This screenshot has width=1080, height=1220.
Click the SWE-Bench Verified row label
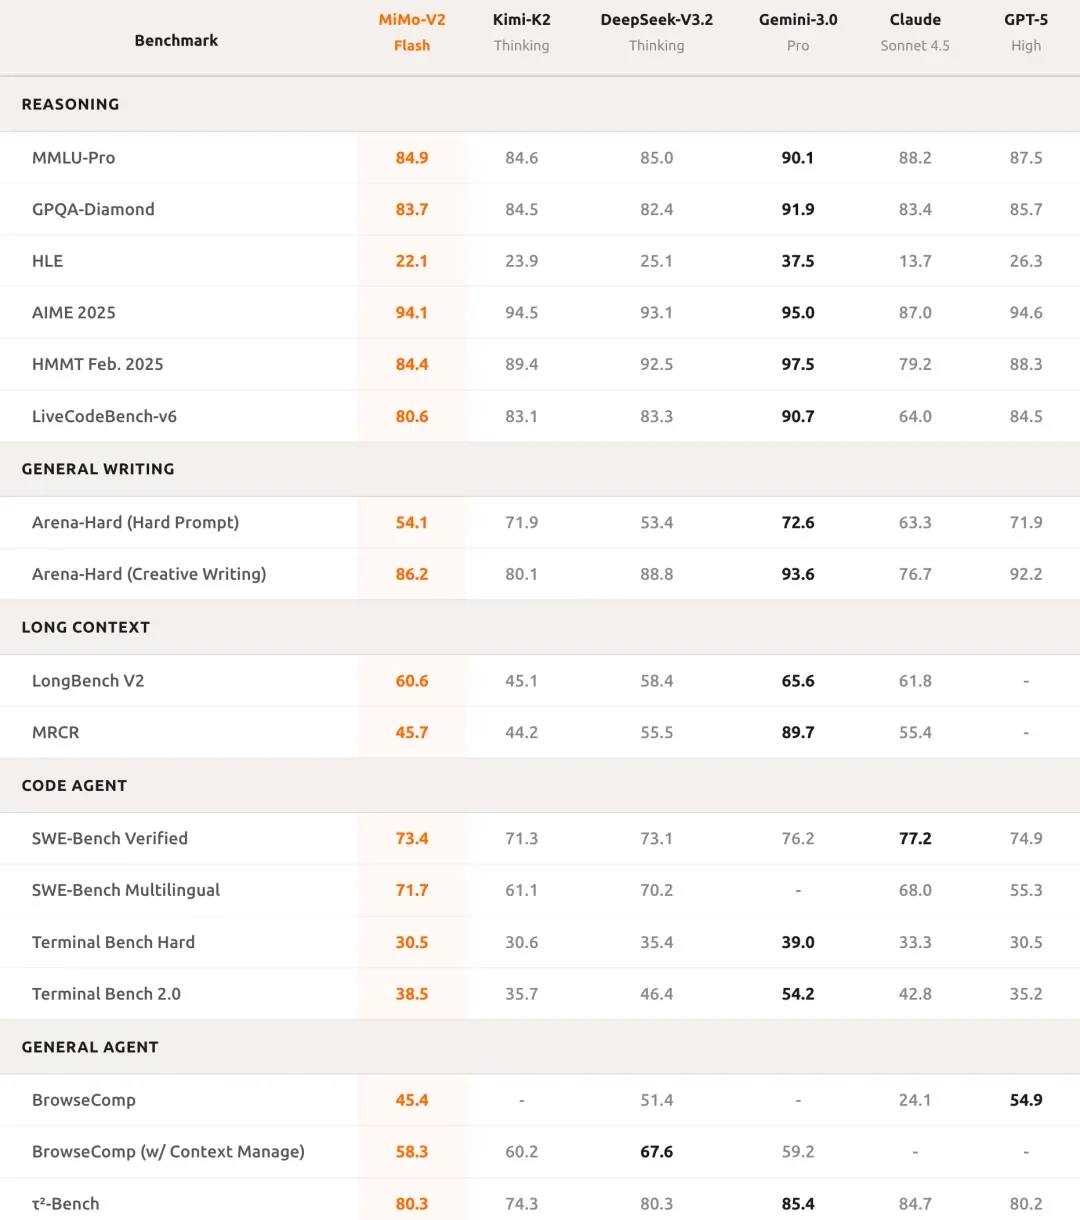pos(110,838)
